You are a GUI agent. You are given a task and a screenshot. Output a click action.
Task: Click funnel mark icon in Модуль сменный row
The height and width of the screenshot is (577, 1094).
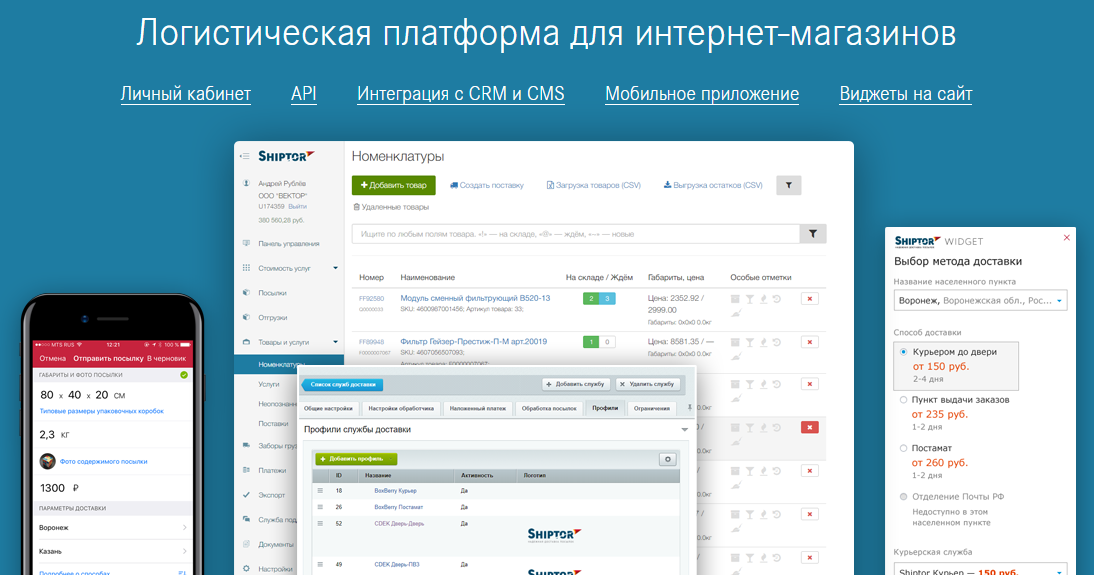[749, 299]
